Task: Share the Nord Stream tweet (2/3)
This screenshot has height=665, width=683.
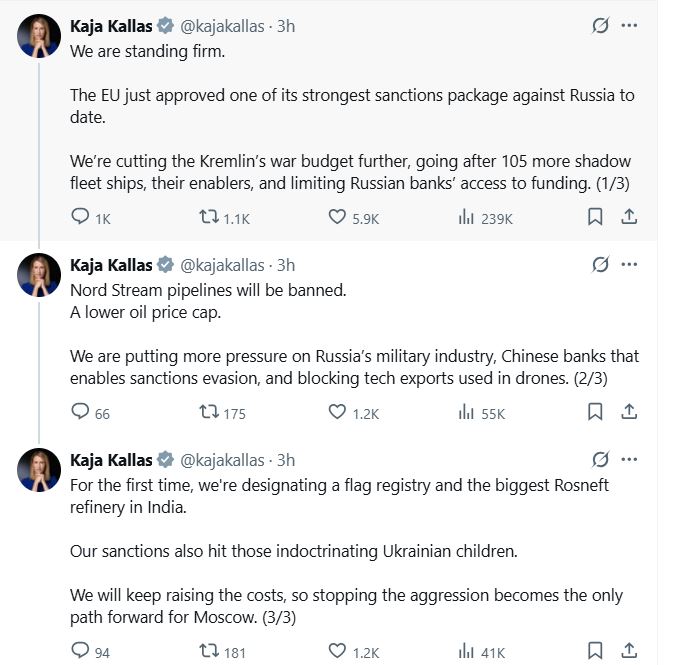Action: click(629, 411)
